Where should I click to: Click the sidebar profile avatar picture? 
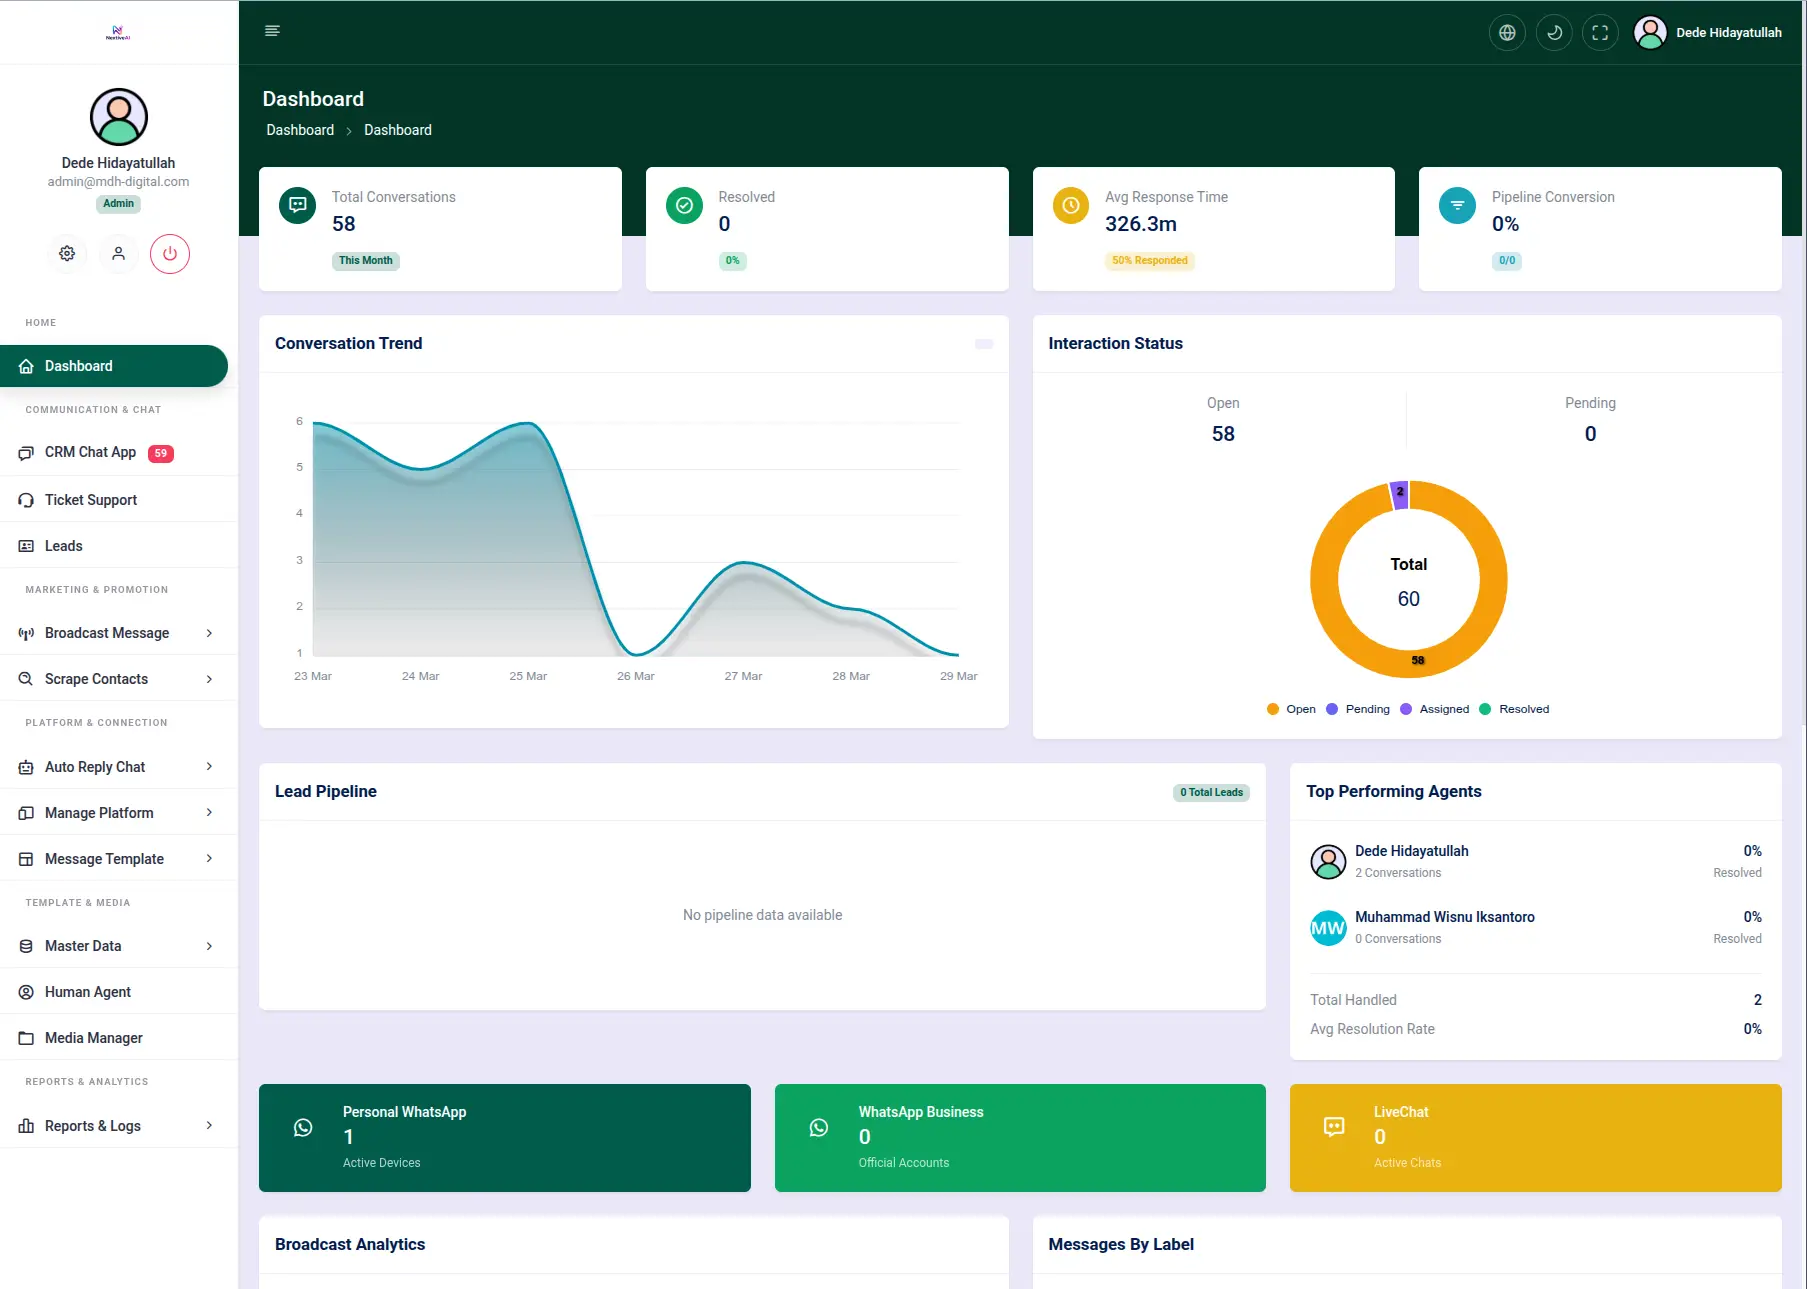coord(118,117)
